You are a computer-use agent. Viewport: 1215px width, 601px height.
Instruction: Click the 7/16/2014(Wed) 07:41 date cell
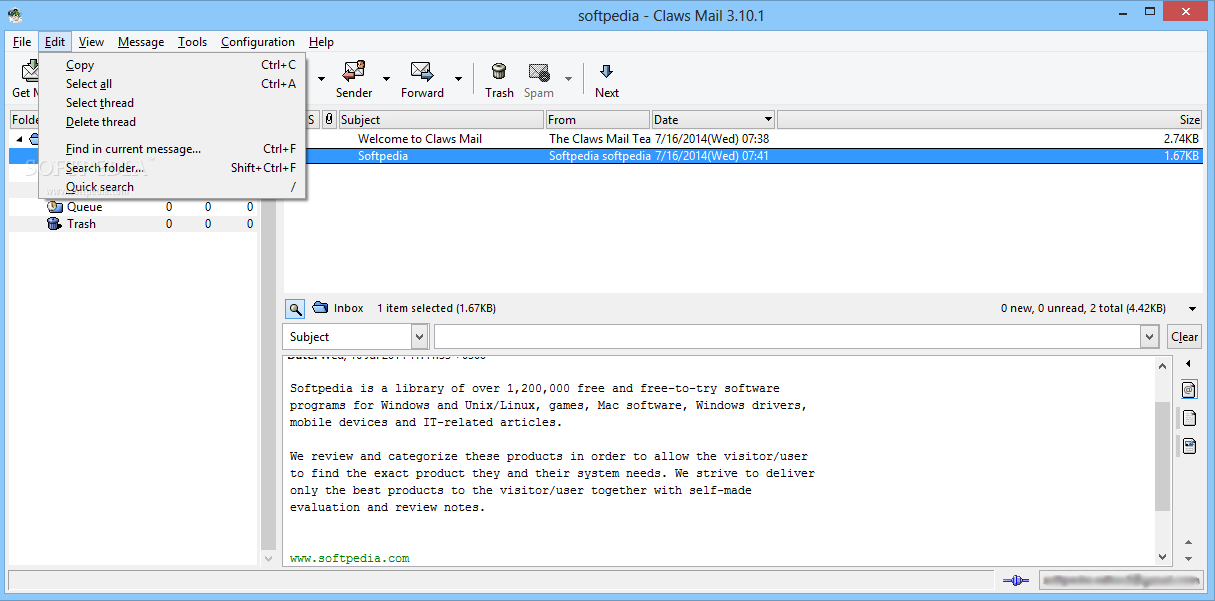pos(712,156)
